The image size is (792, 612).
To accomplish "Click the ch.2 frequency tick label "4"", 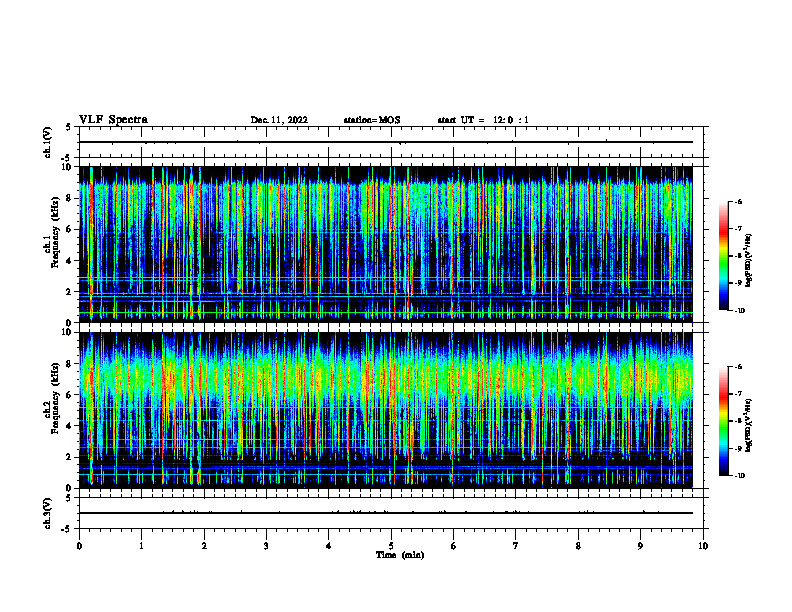I will click(x=70, y=426).
